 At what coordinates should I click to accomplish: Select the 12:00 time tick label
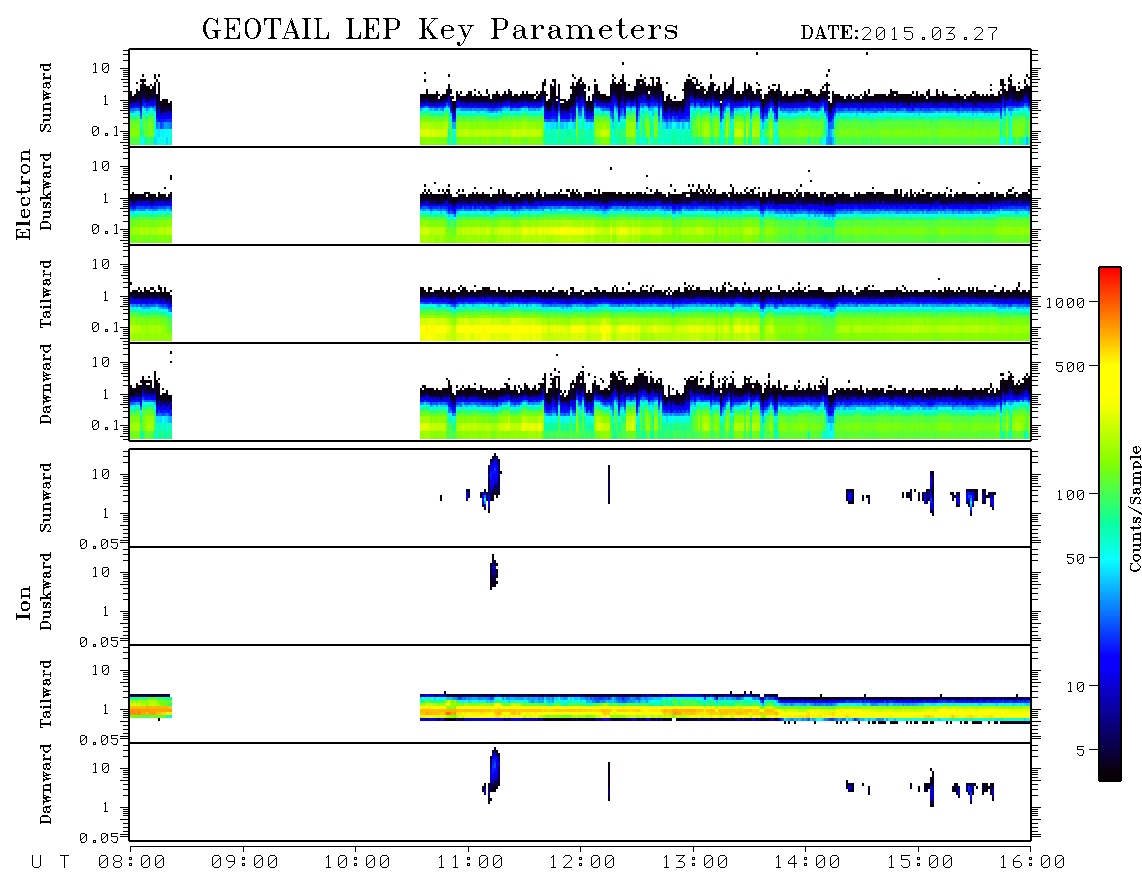[x=582, y=863]
